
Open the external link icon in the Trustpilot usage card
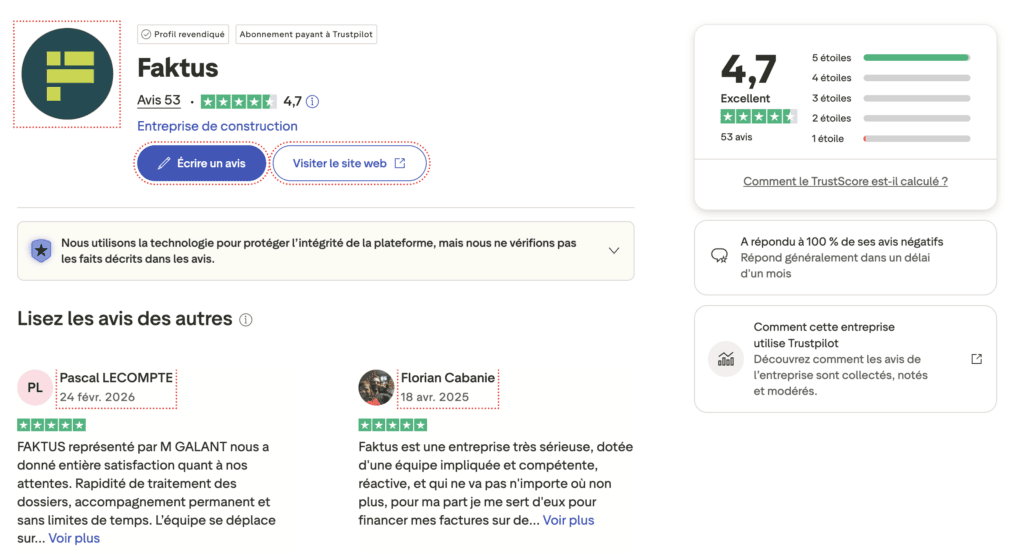[x=976, y=359]
